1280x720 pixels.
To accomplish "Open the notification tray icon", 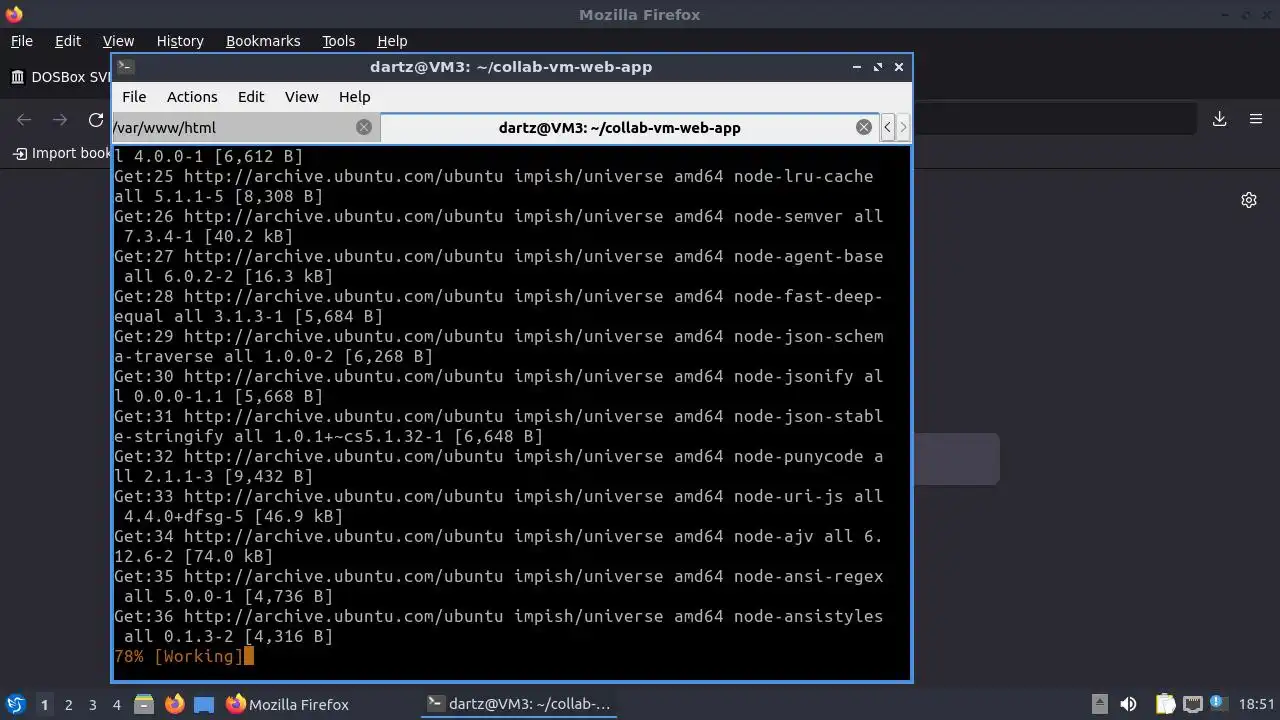I will pos(1219,704).
